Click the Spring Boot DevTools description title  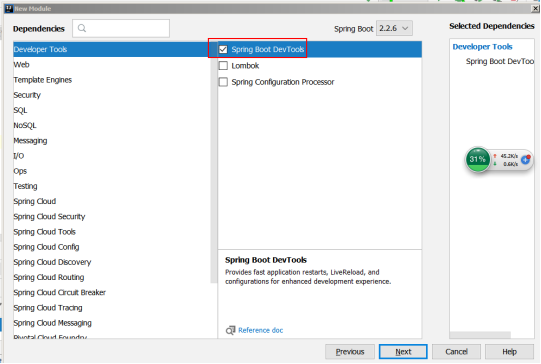tap(266, 260)
